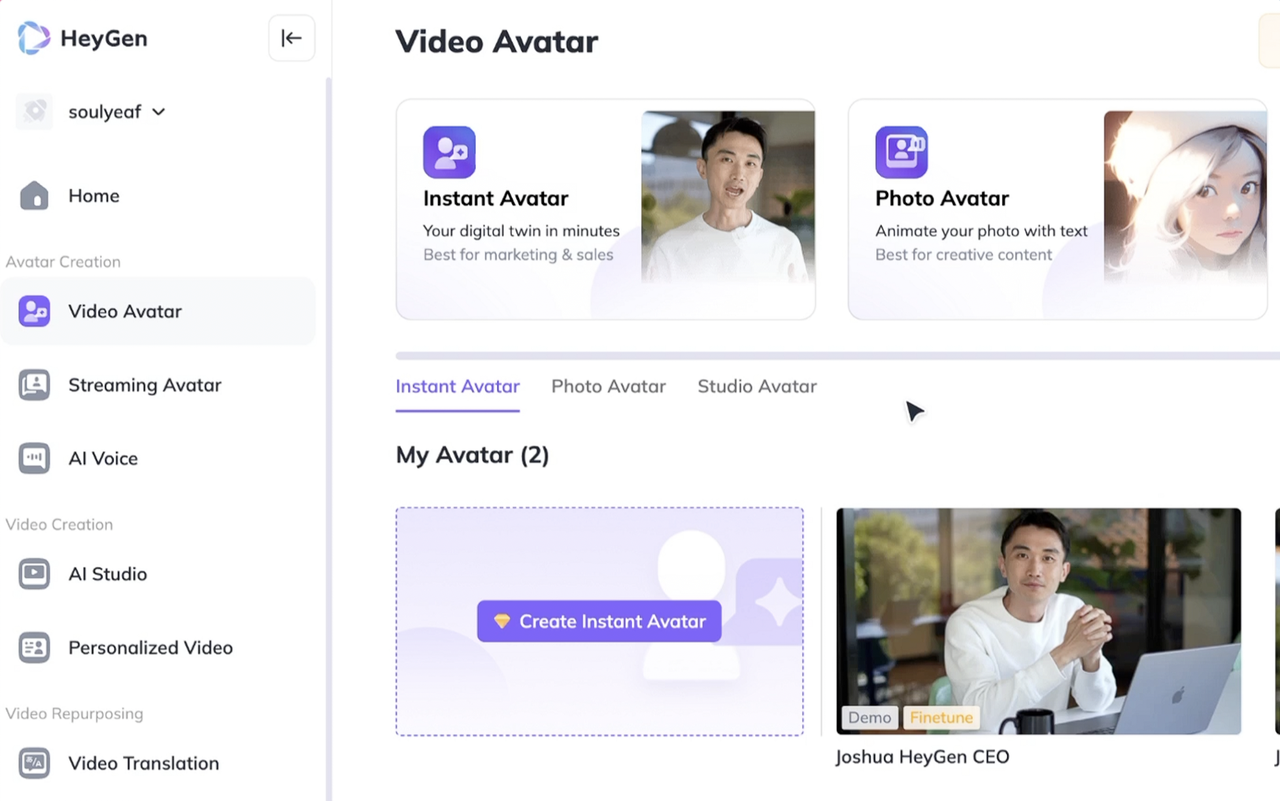Click the AI Studio play icon
Image resolution: width=1280 pixels, height=801 pixels.
(34, 574)
